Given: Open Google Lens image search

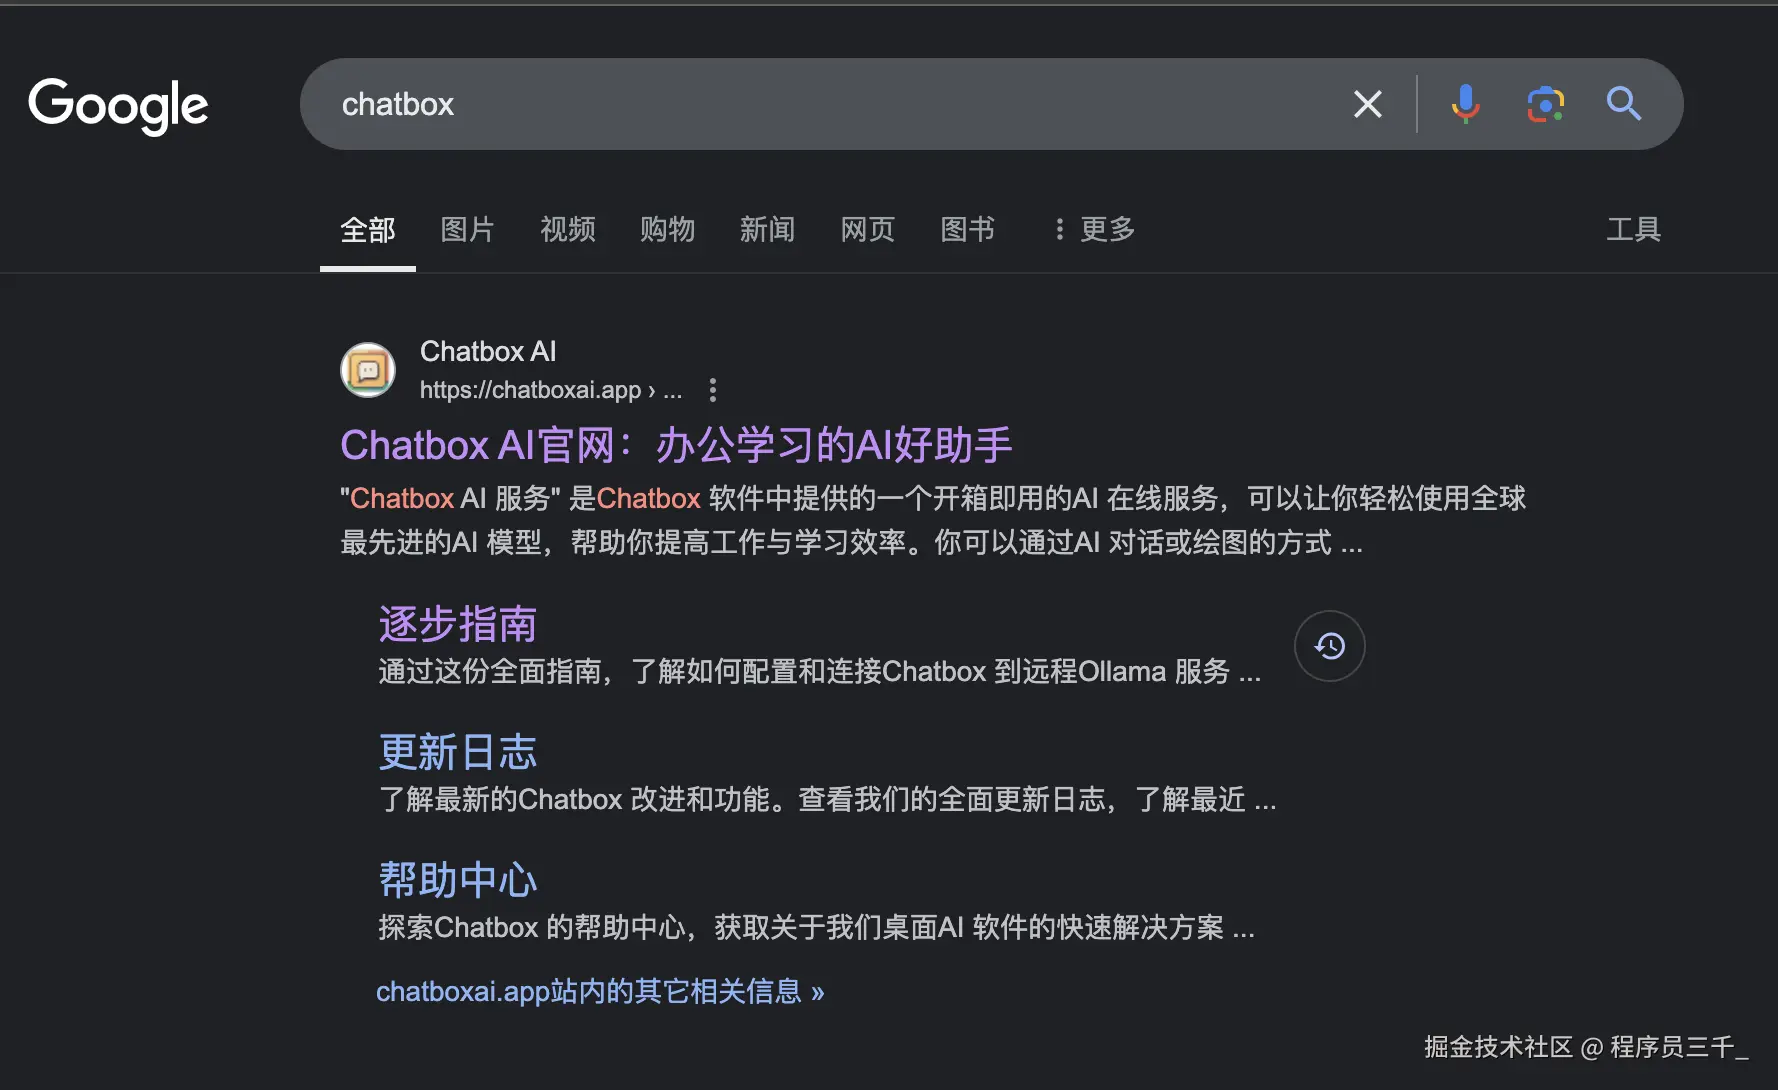Looking at the screenshot, I should tap(1545, 104).
